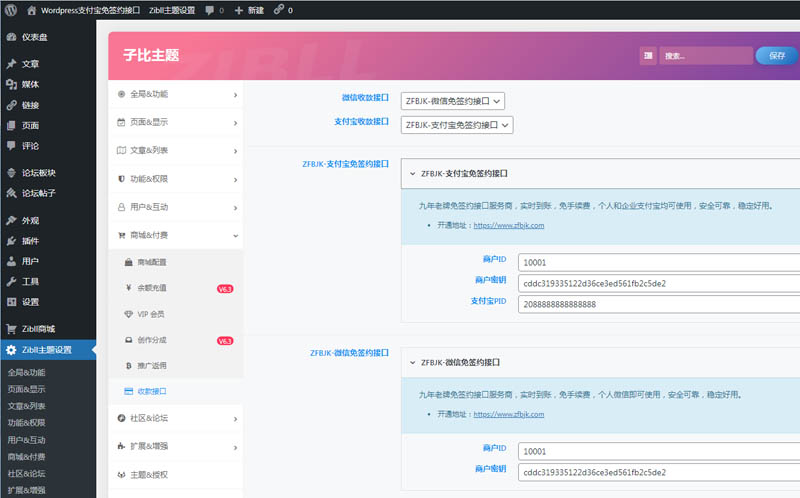This screenshot has height=498, width=800.
Task: Click the 工具 wrench icon
Action: (x=11, y=282)
